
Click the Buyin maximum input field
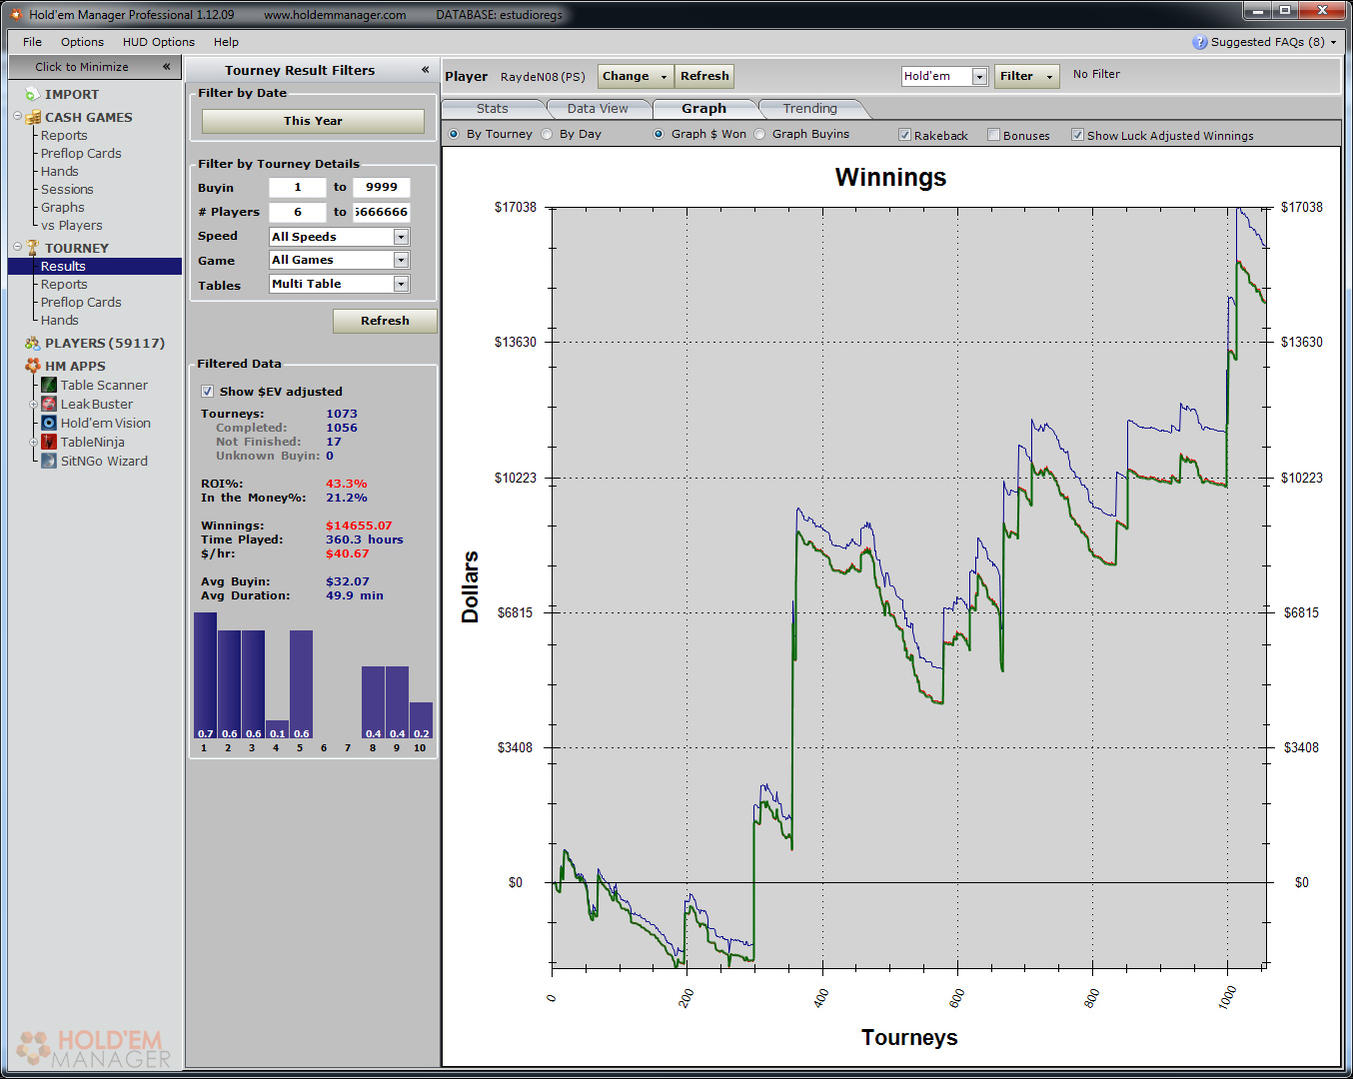coord(381,187)
